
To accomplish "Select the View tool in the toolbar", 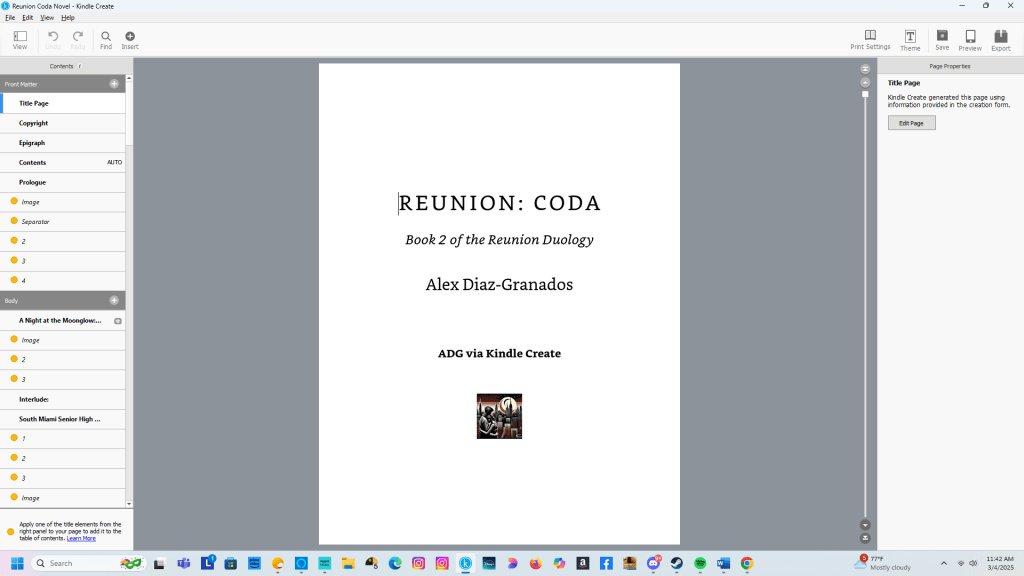I will [20, 38].
